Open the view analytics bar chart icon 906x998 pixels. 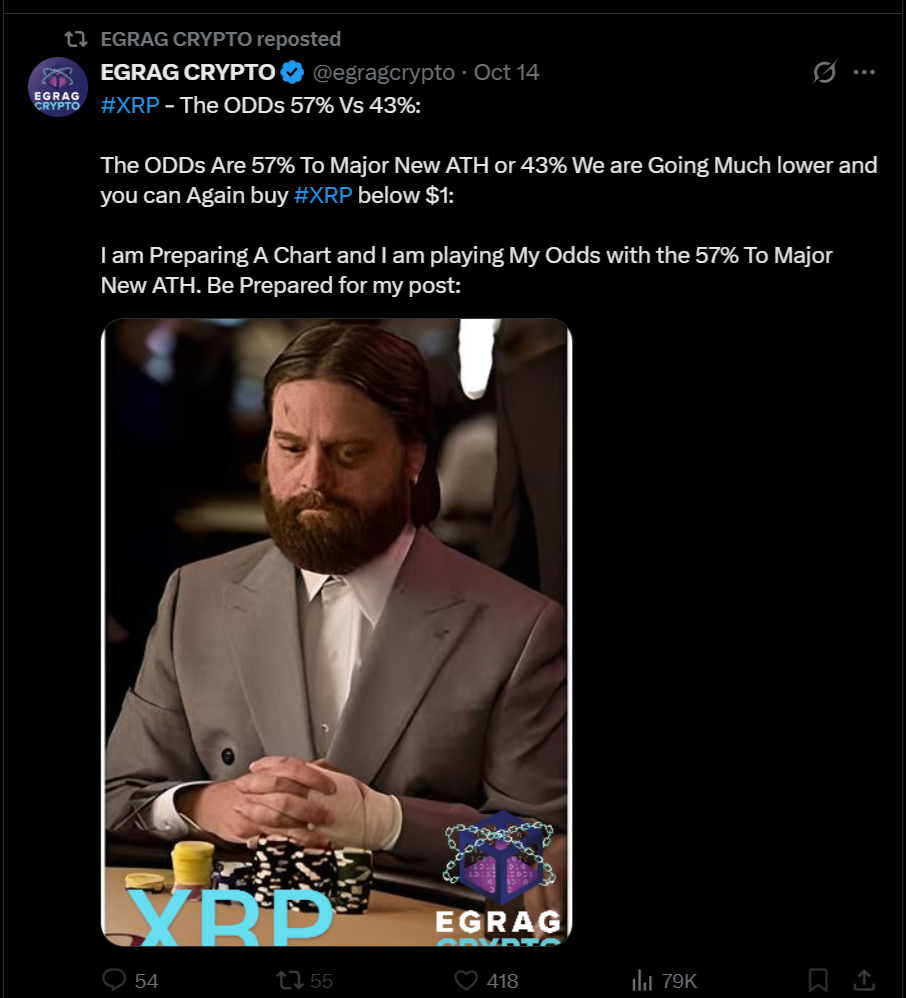[642, 980]
